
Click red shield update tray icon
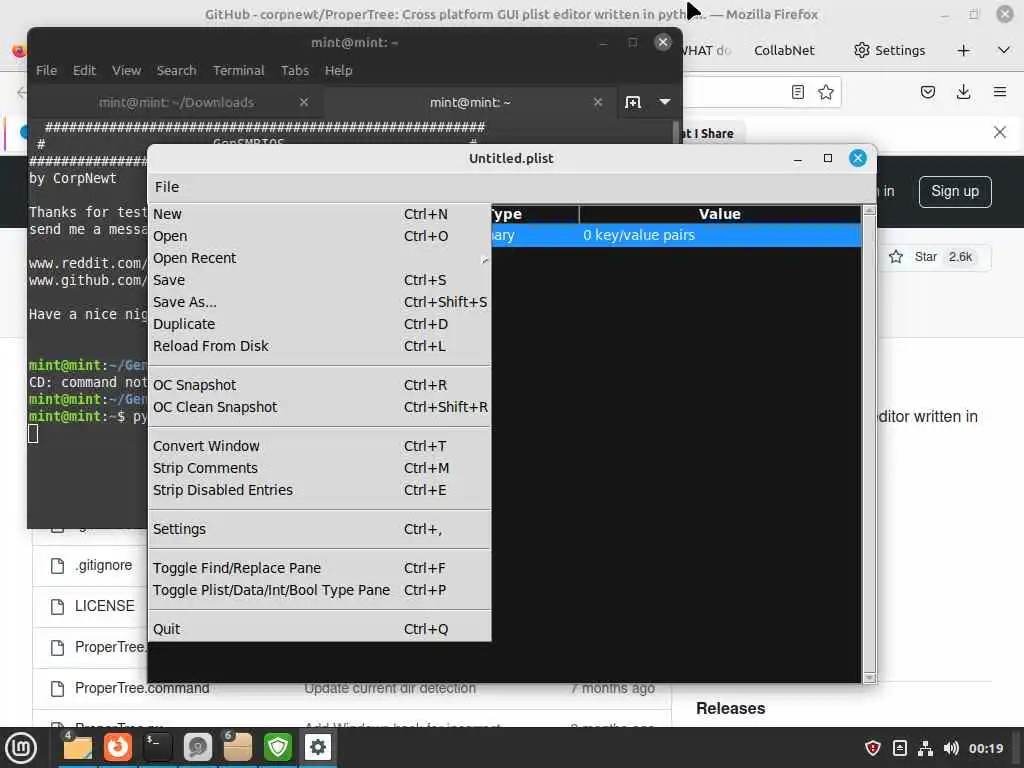pyautogui.click(x=872, y=748)
